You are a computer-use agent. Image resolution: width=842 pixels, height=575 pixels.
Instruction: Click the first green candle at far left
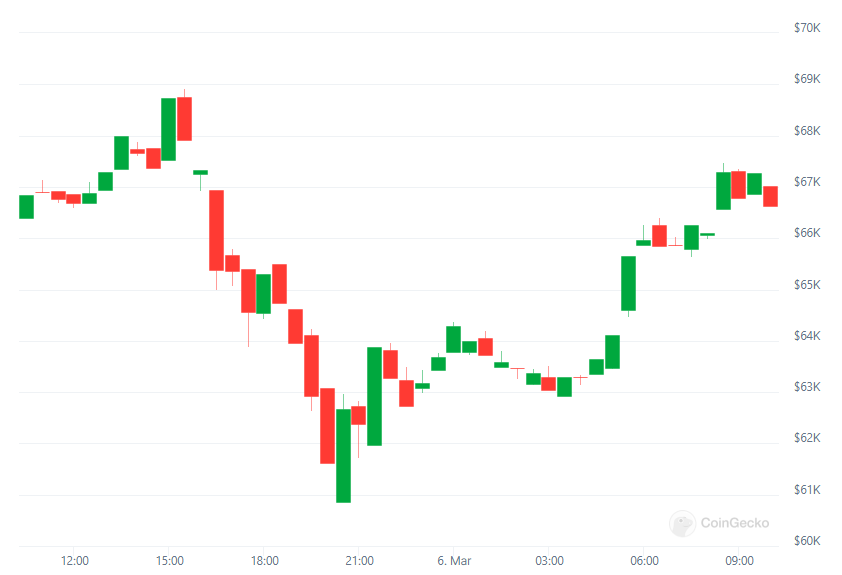pyautogui.click(x=26, y=206)
